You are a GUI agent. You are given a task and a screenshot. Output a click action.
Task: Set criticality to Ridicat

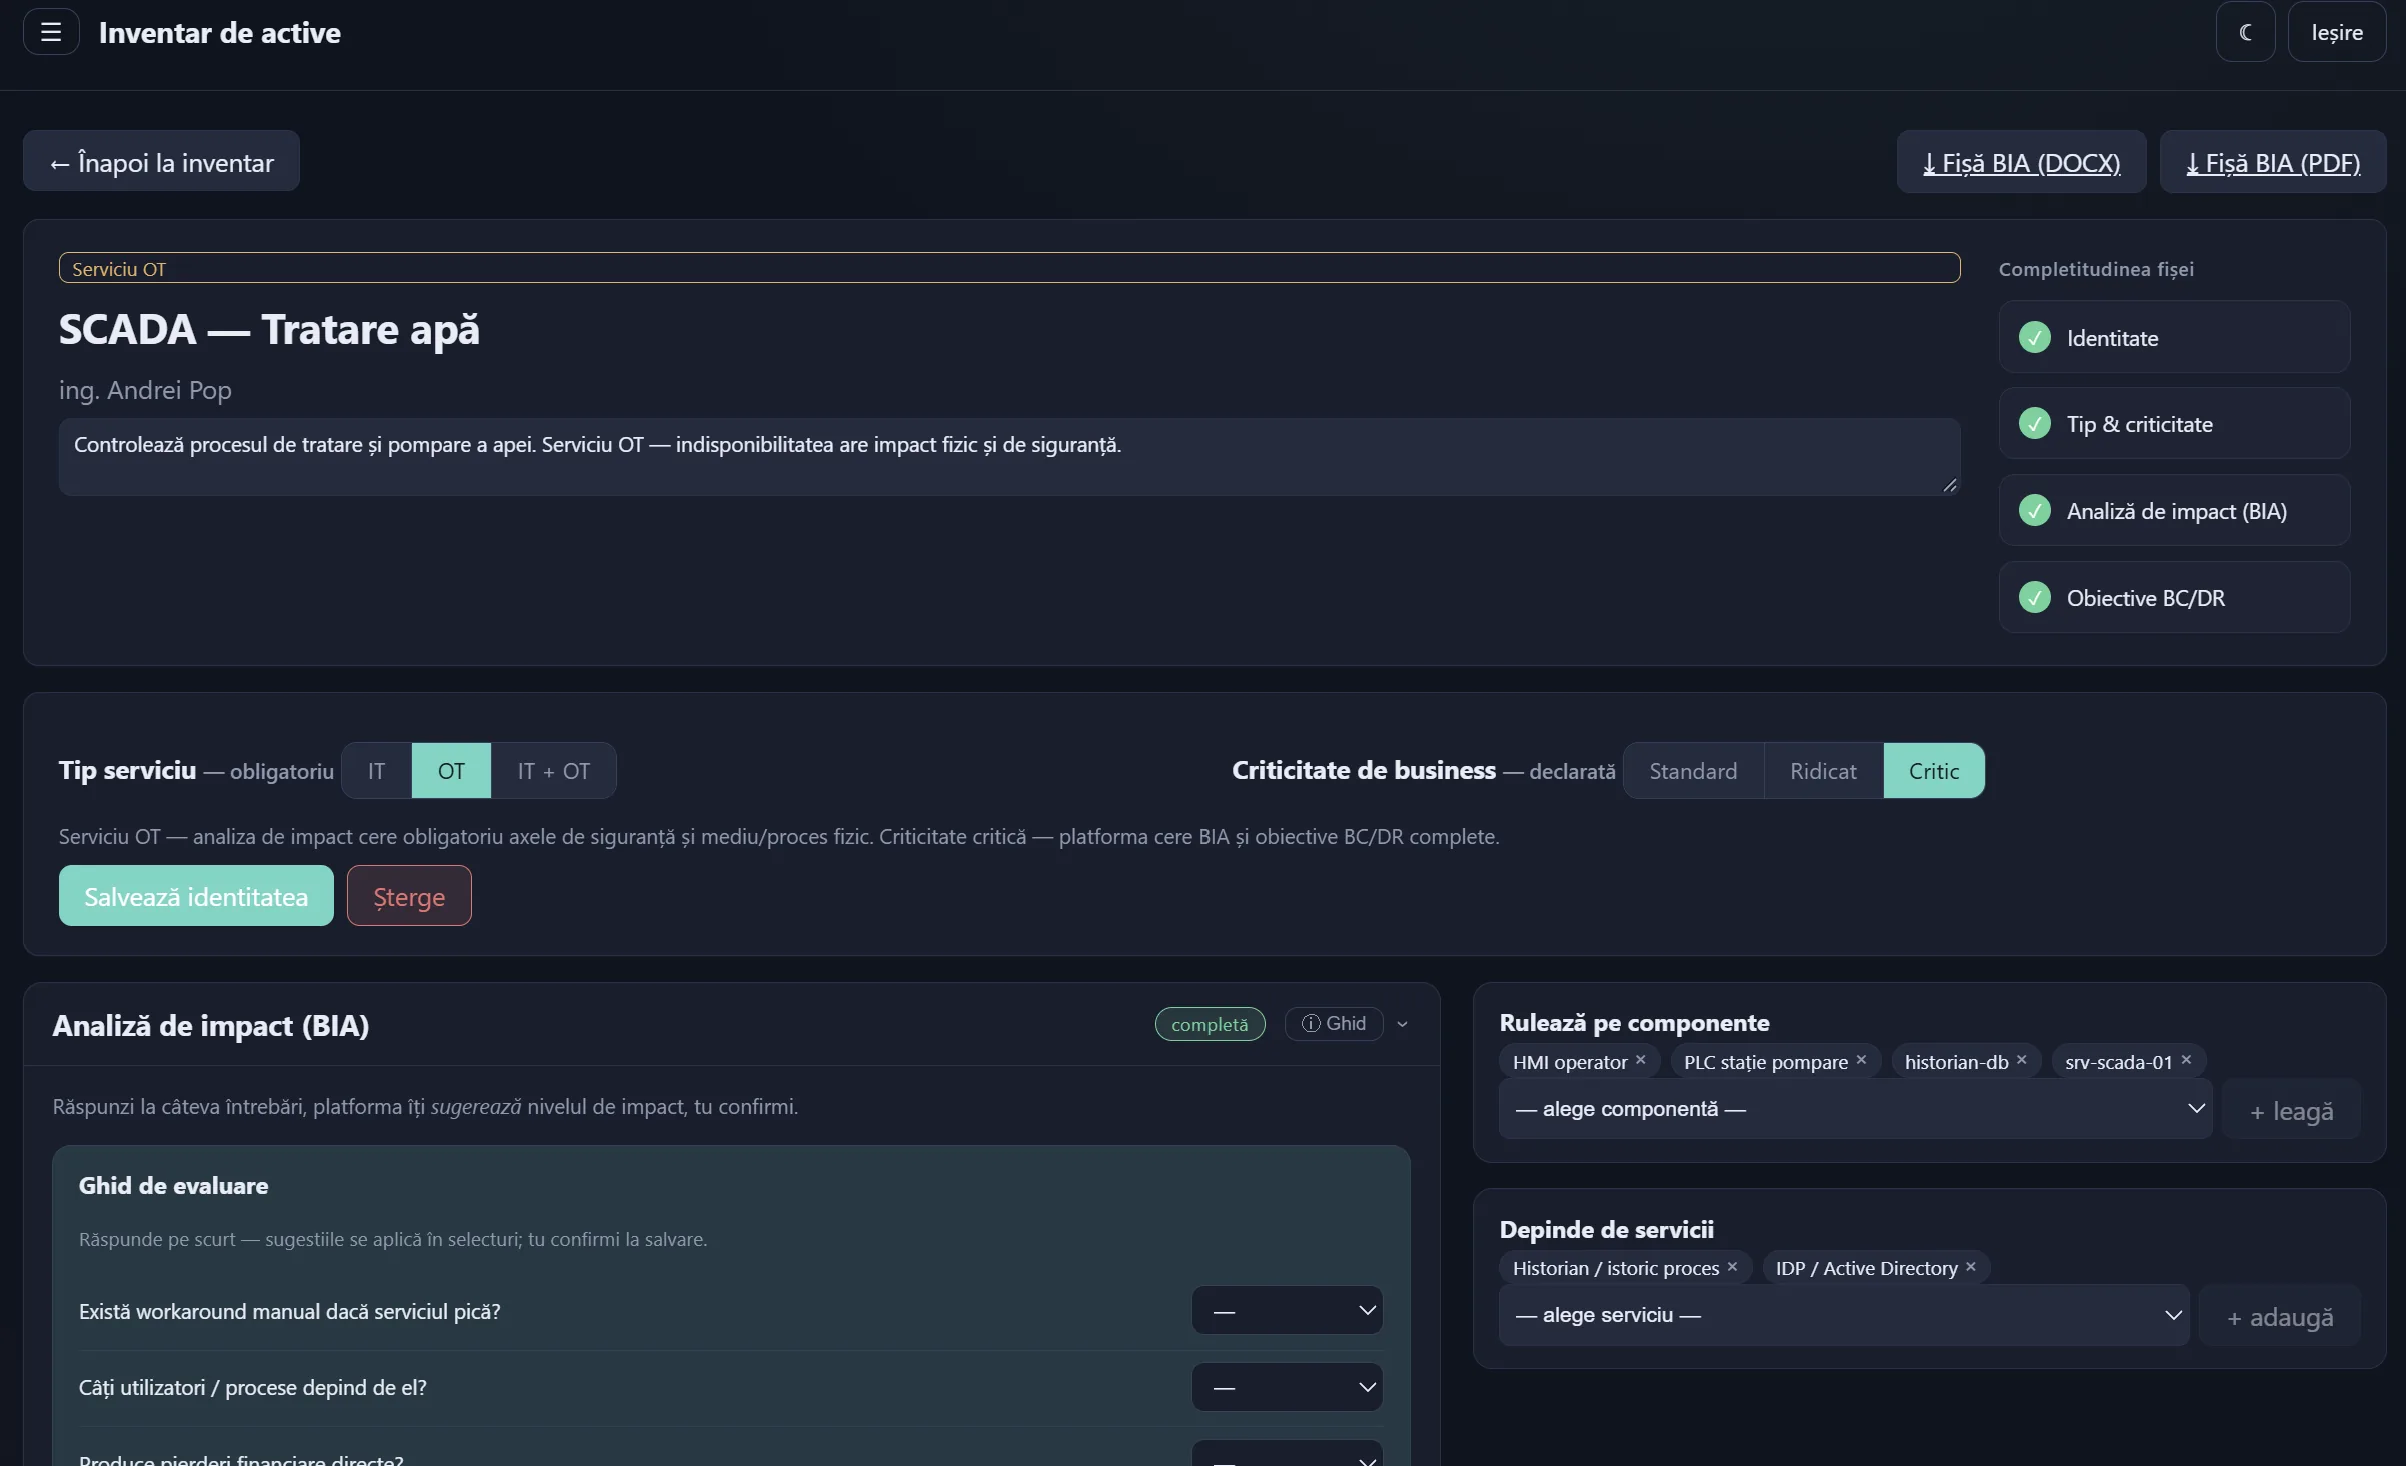tap(1823, 771)
